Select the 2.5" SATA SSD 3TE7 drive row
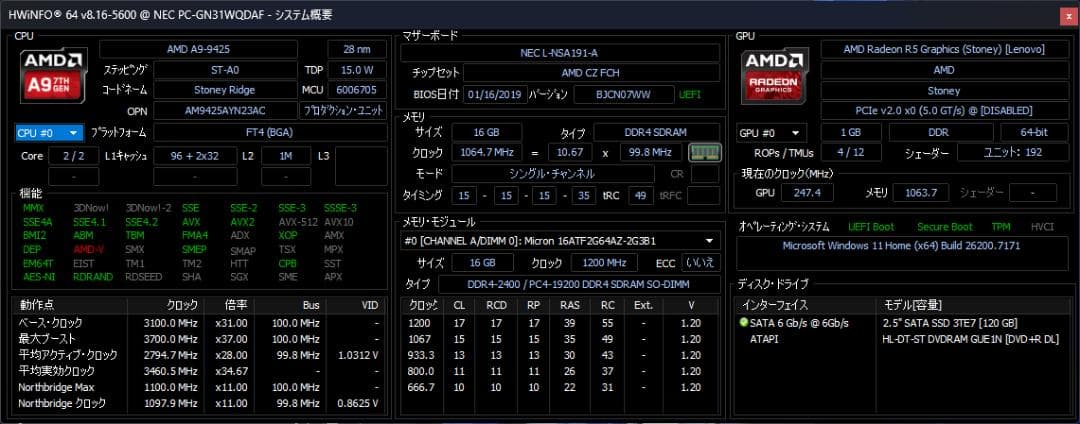This screenshot has width=1080, height=424. (902, 323)
